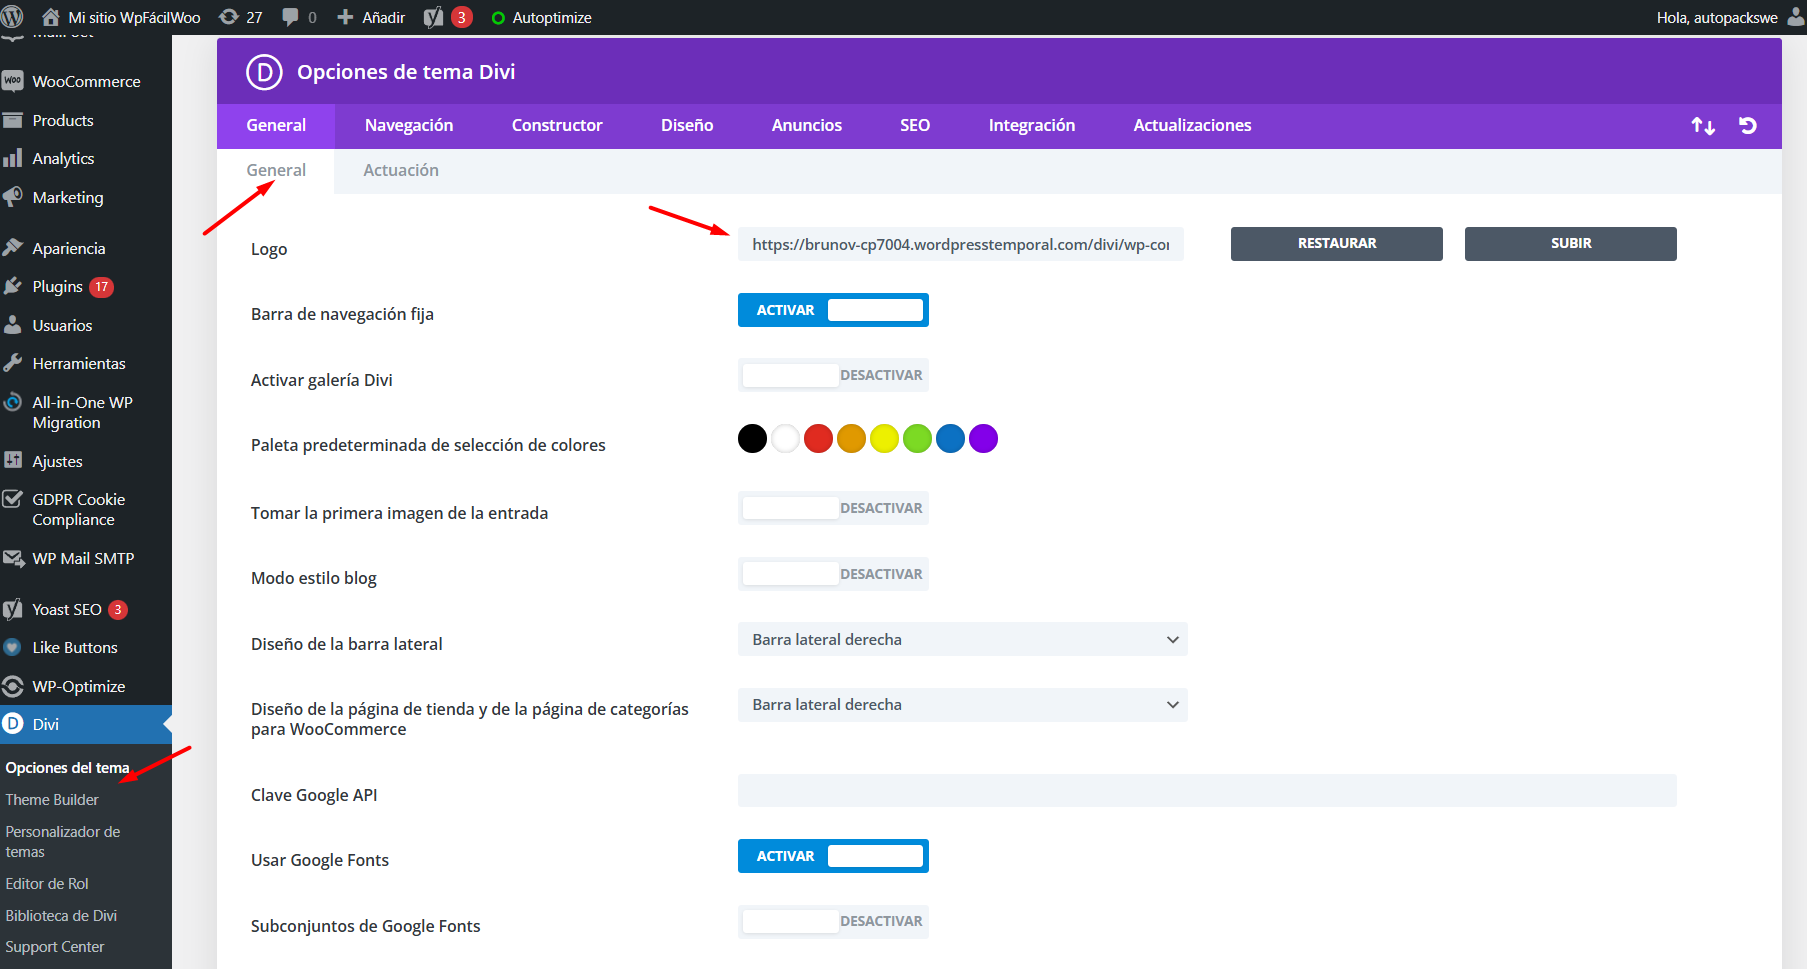Click the import/export arrows icon
Image resolution: width=1807 pixels, height=969 pixels.
[x=1702, y=126]
